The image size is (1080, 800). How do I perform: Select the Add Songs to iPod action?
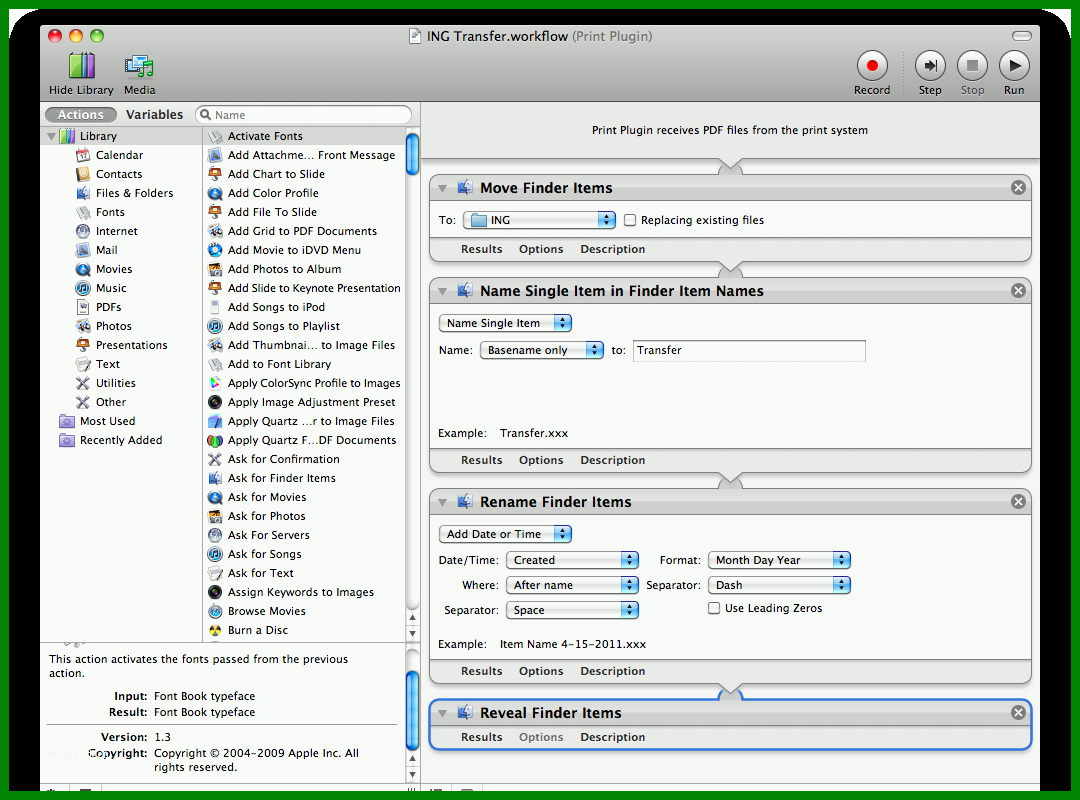[304, 307]
